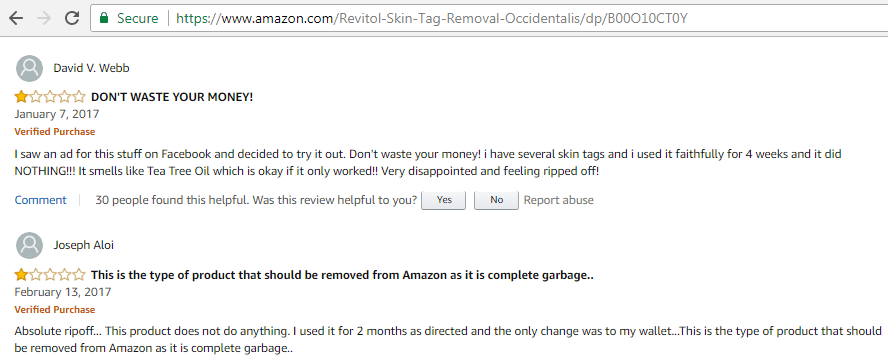Click Comment link under David's review

pyautogui.click(x=40, y=200)
